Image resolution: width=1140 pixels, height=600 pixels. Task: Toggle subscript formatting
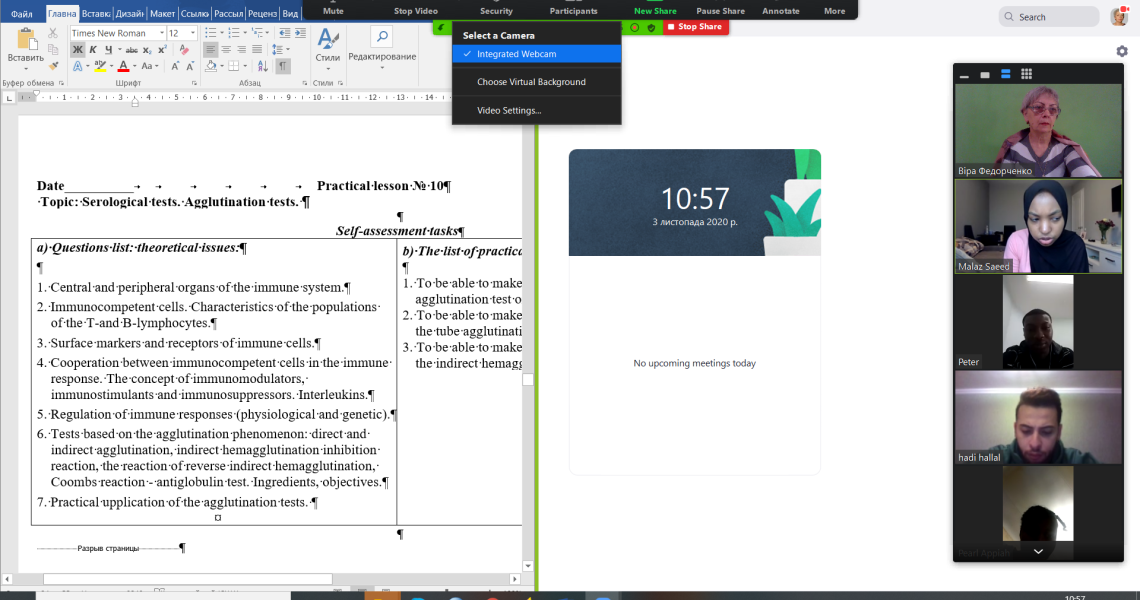click(x=147, y=50)
